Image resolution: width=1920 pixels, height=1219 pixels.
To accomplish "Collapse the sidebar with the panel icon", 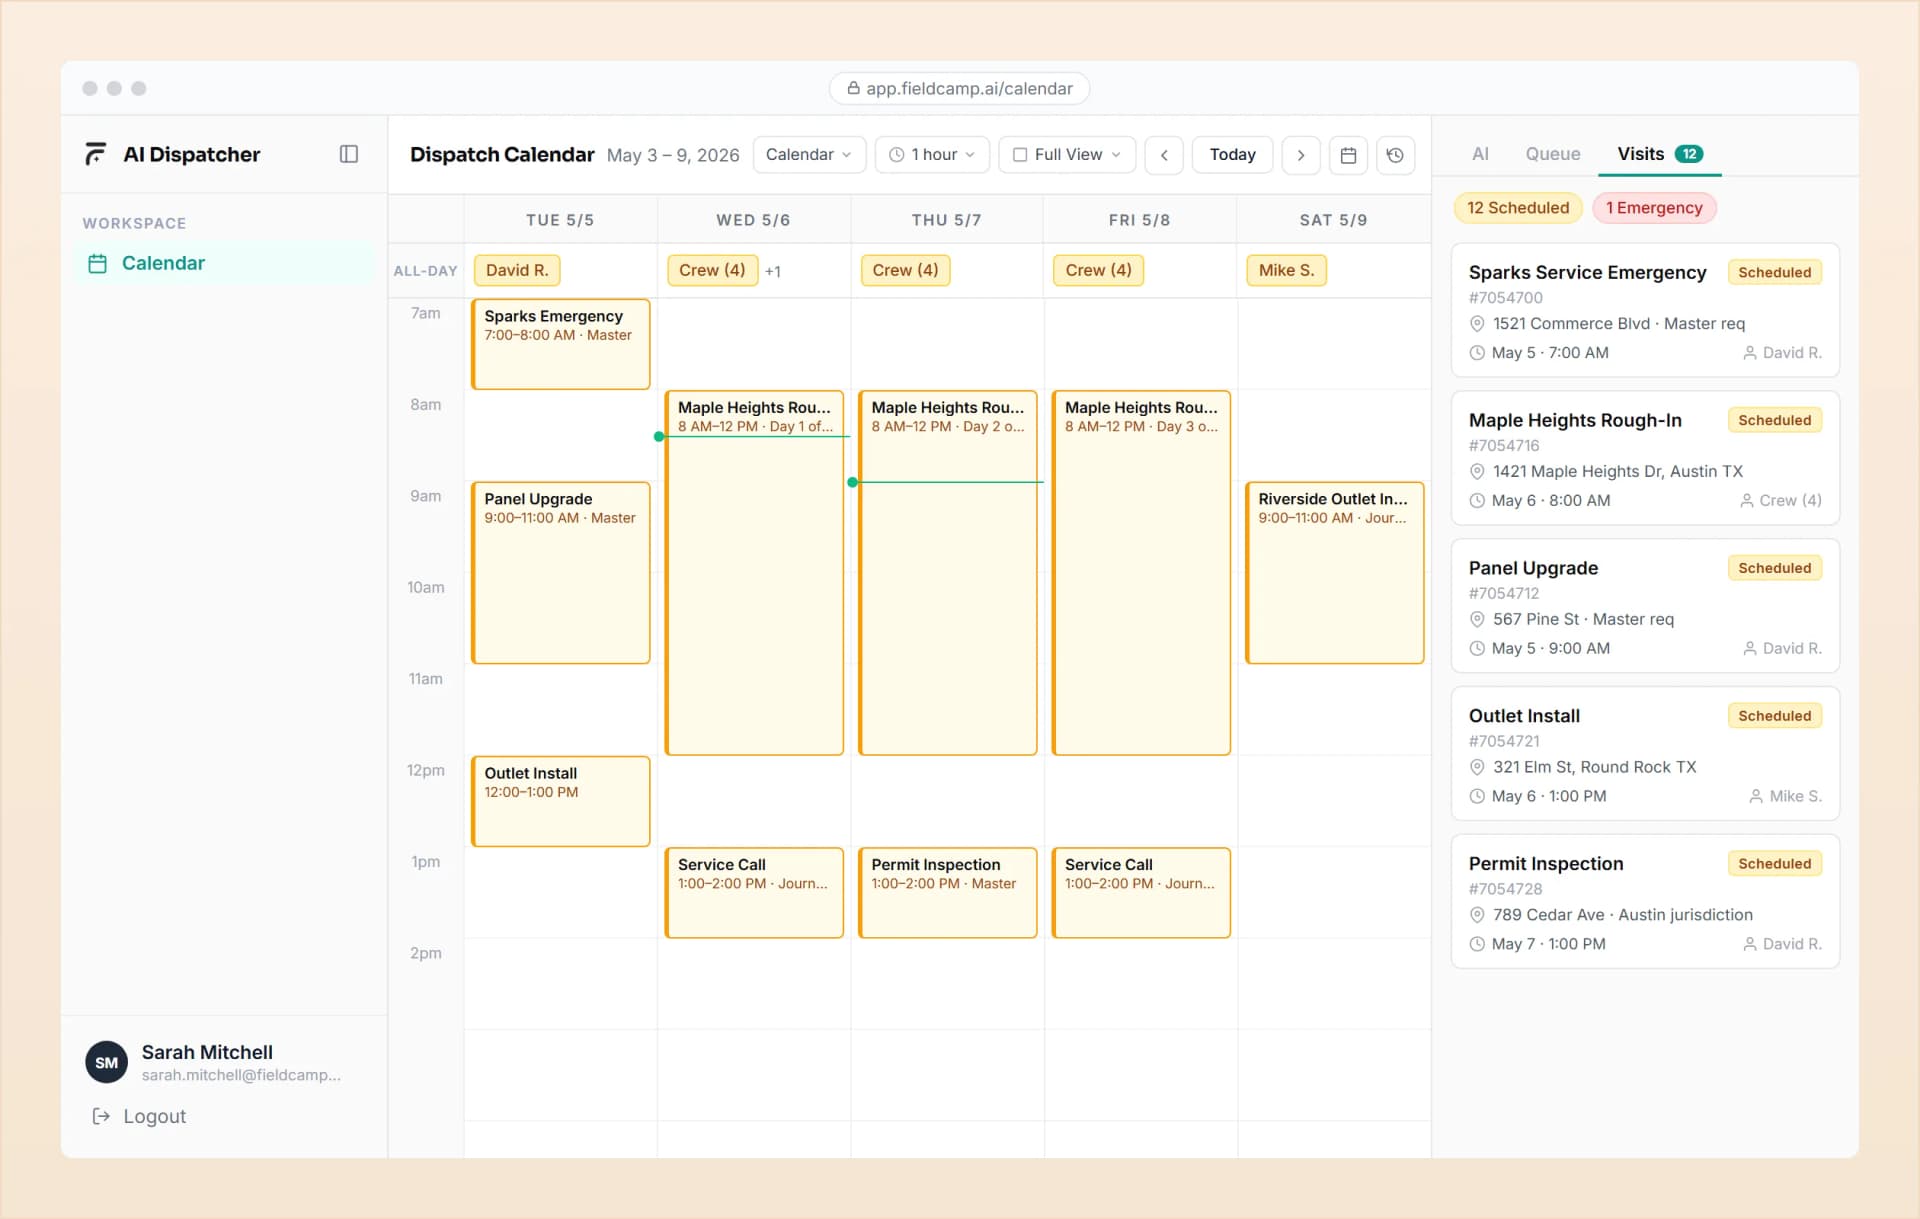I will coord(349,154).
